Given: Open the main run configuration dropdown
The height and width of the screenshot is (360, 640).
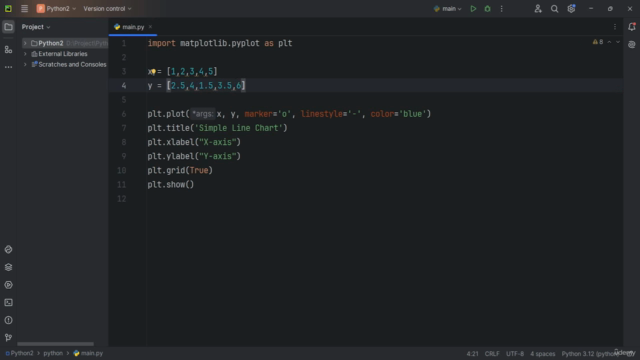Looking at the screenshot, I should (447, 9).
